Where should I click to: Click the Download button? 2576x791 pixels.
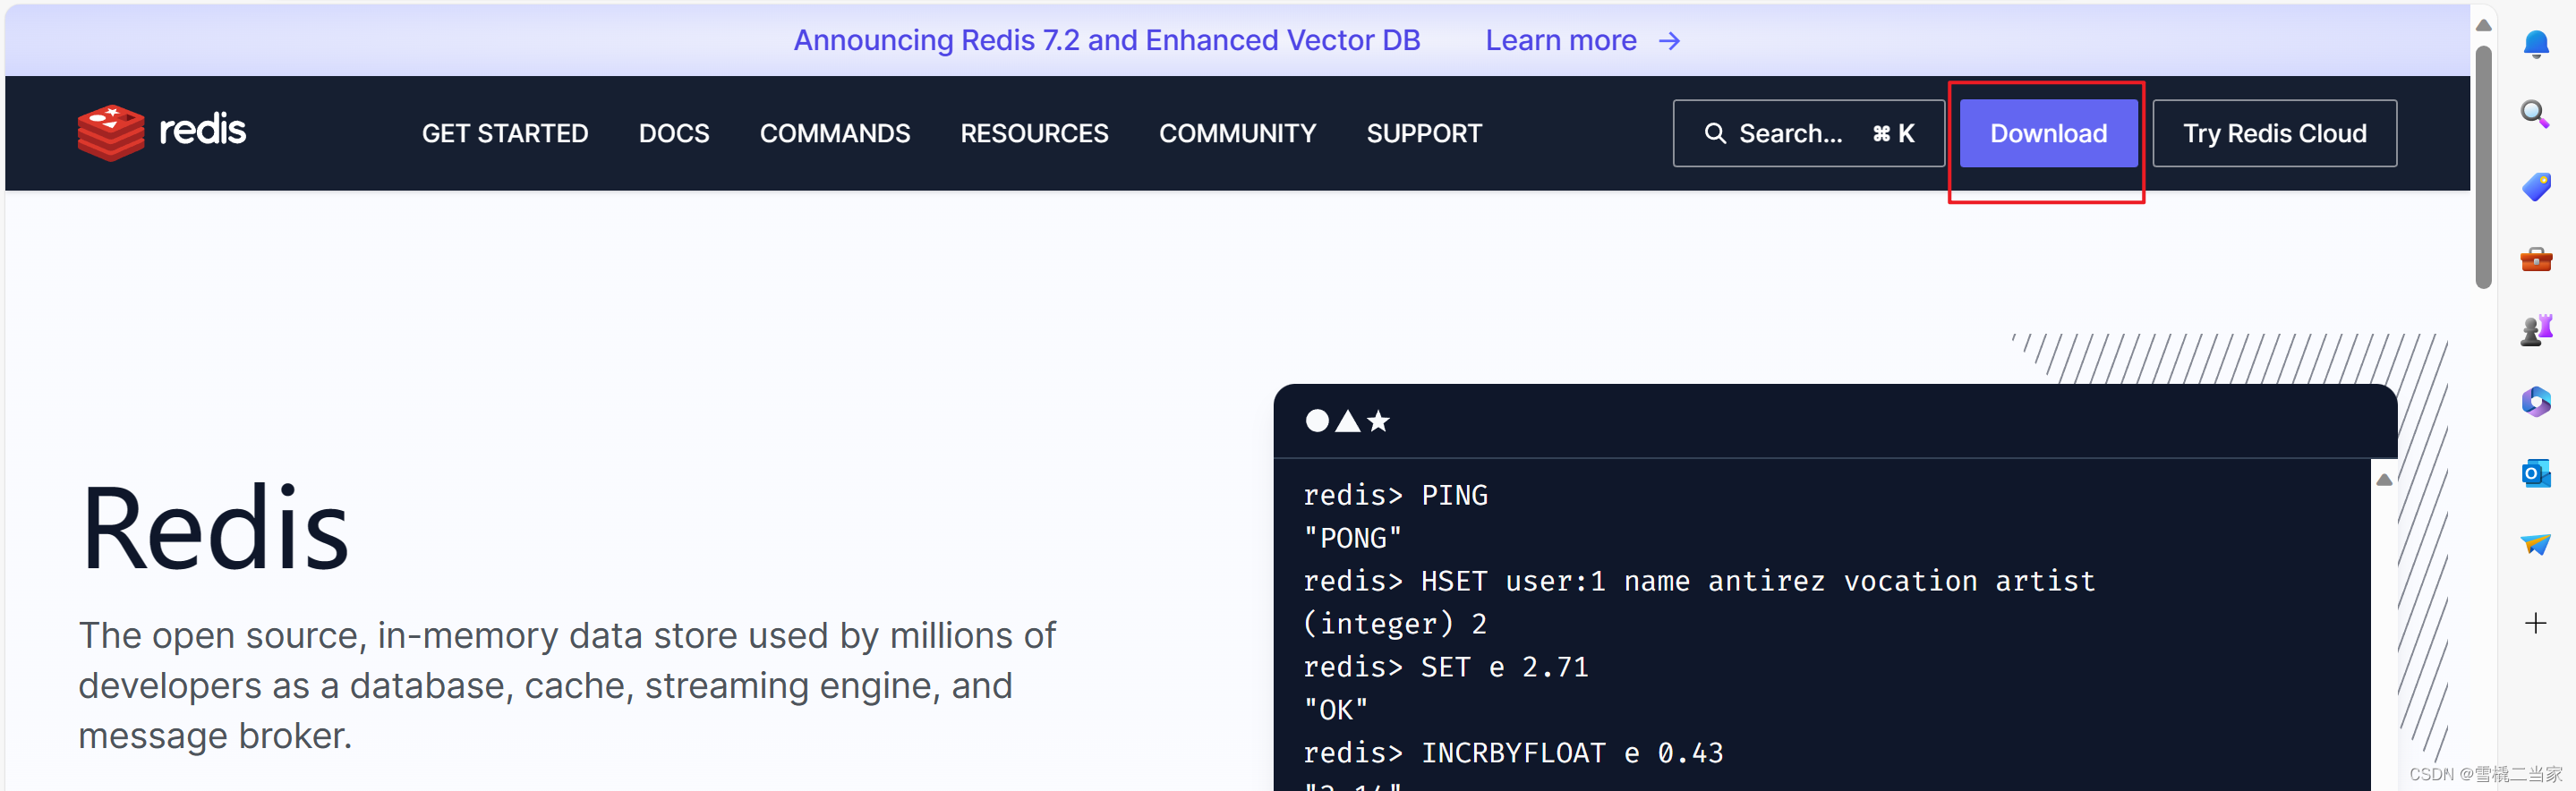pos(2048,133)
